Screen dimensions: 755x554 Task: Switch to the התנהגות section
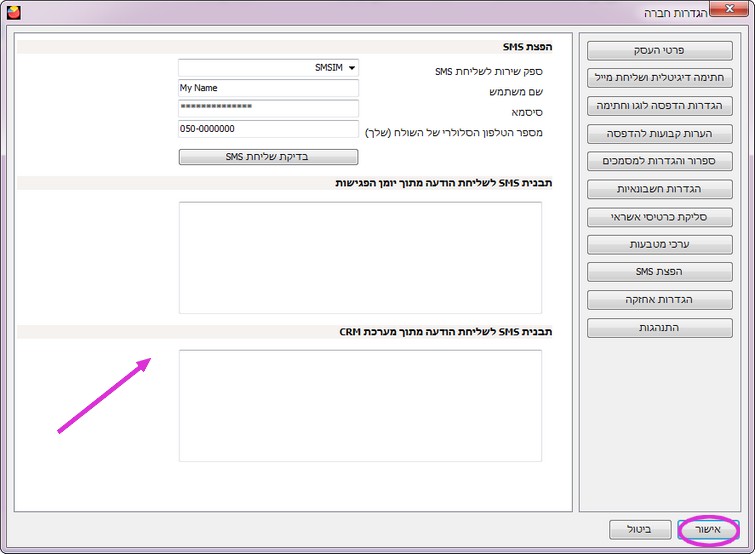coord(659,328)
